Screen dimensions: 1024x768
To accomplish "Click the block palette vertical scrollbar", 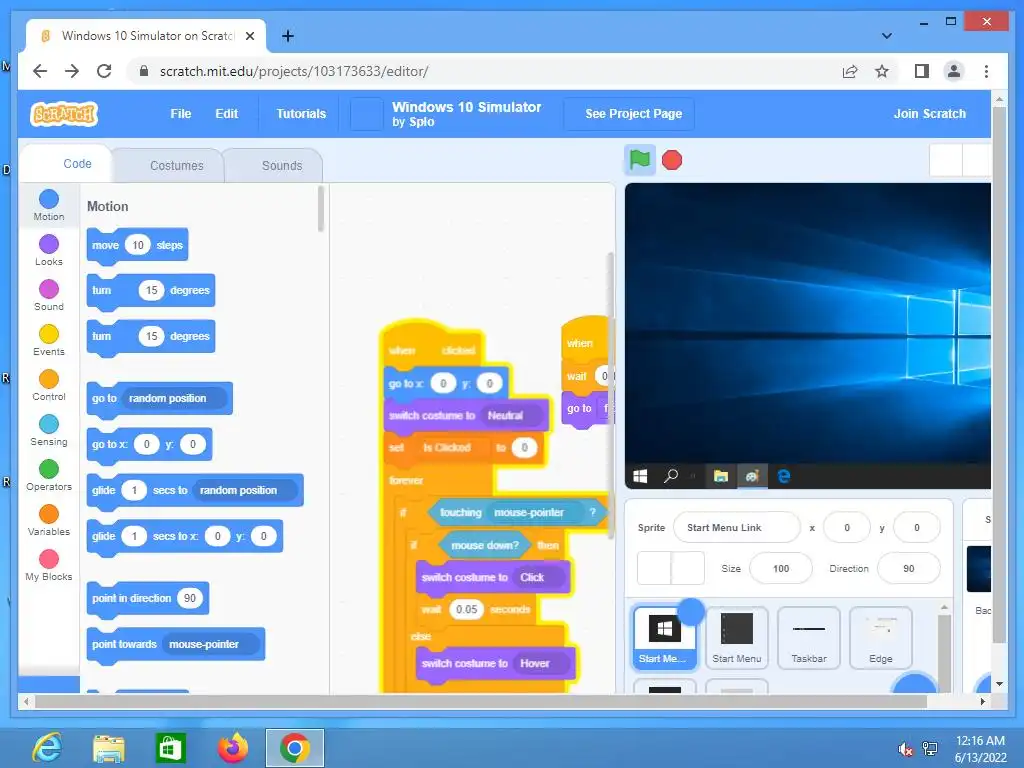I will [x=320, y=209].
